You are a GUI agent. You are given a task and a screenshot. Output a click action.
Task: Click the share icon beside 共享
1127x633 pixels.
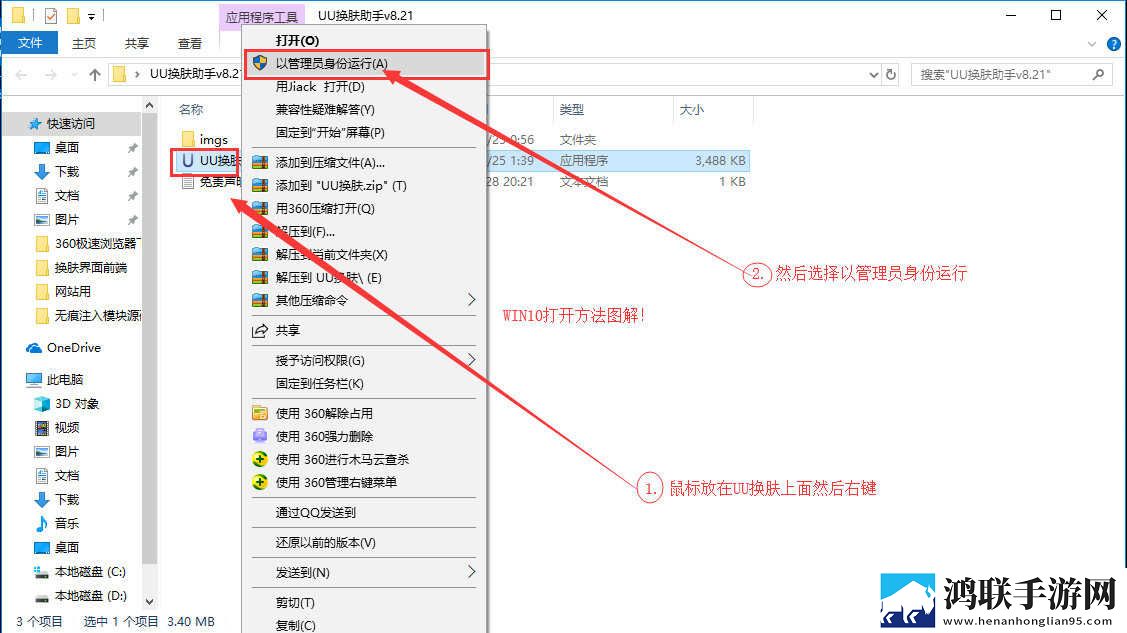[259, 331]
